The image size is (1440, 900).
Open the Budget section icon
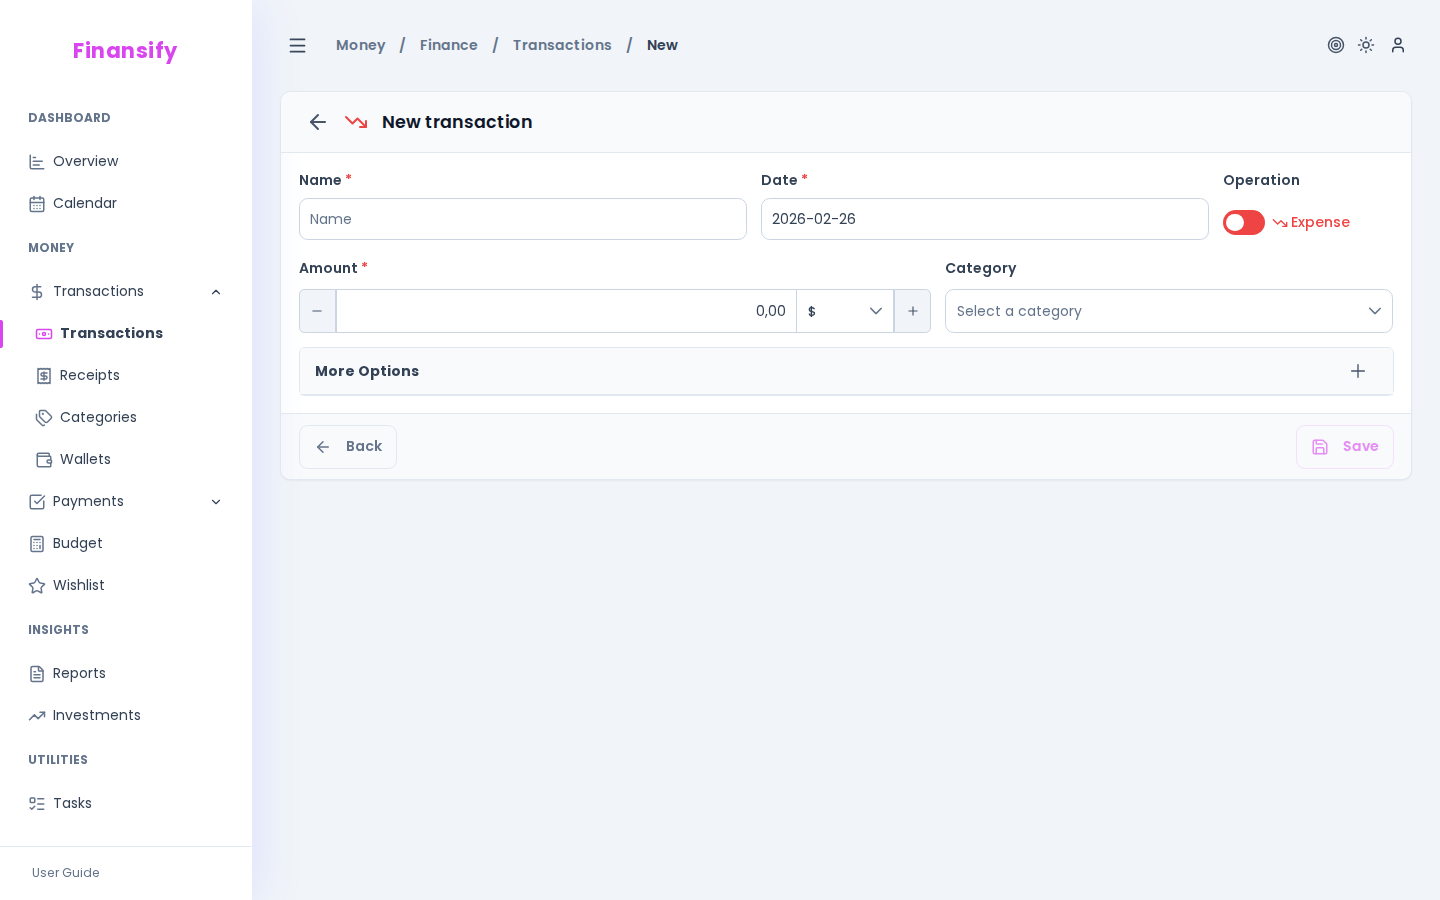click(36, 543)
